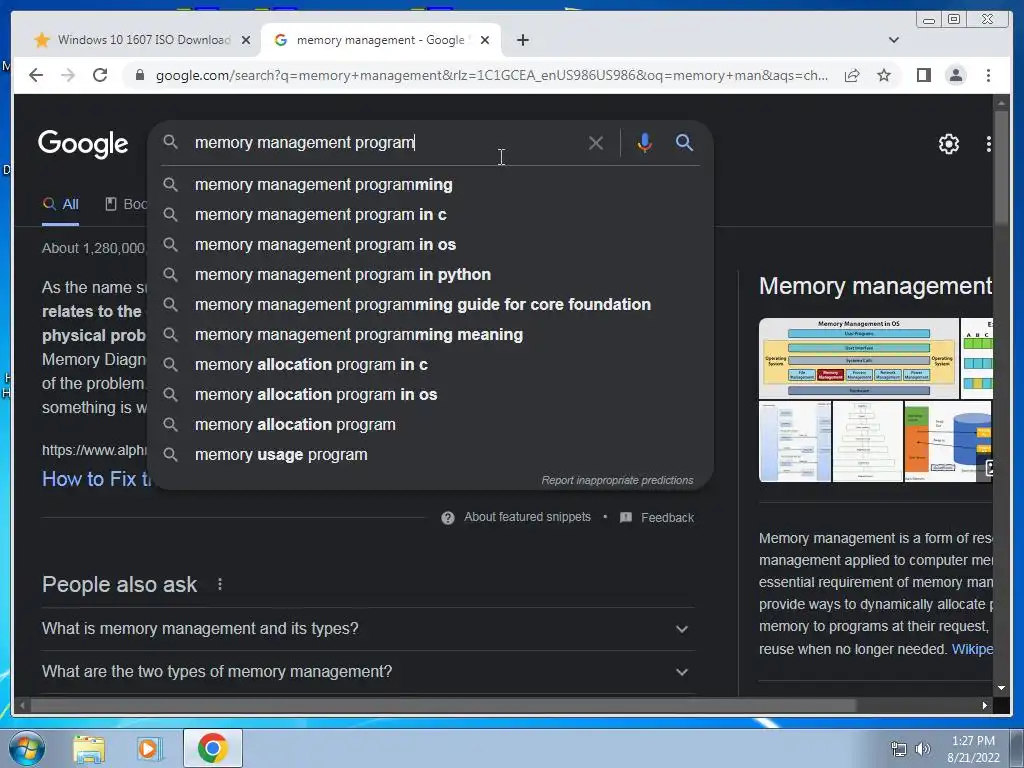Open the volume speaker tray icon
The image size is (1024, 768).
(x=922, y=749)
